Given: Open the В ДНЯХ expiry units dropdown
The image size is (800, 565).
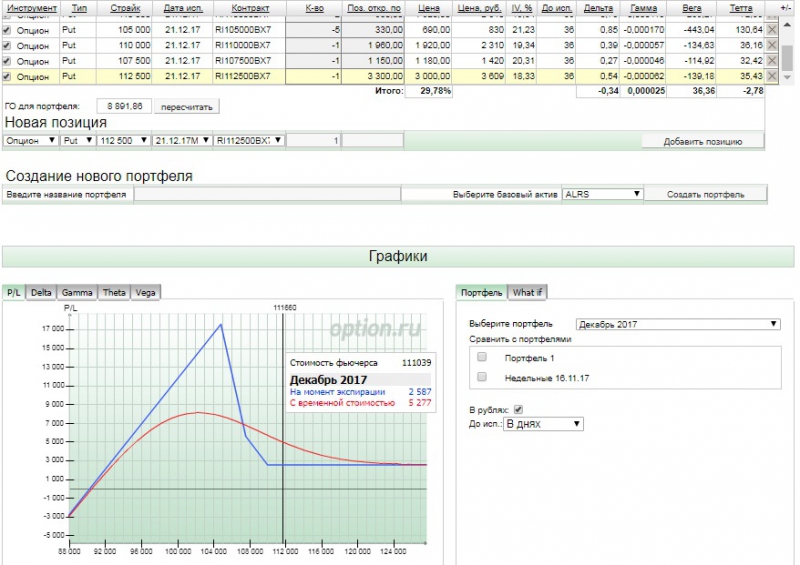Looking at the screenshot, I should pyautogui.click(x=543, y=424).
